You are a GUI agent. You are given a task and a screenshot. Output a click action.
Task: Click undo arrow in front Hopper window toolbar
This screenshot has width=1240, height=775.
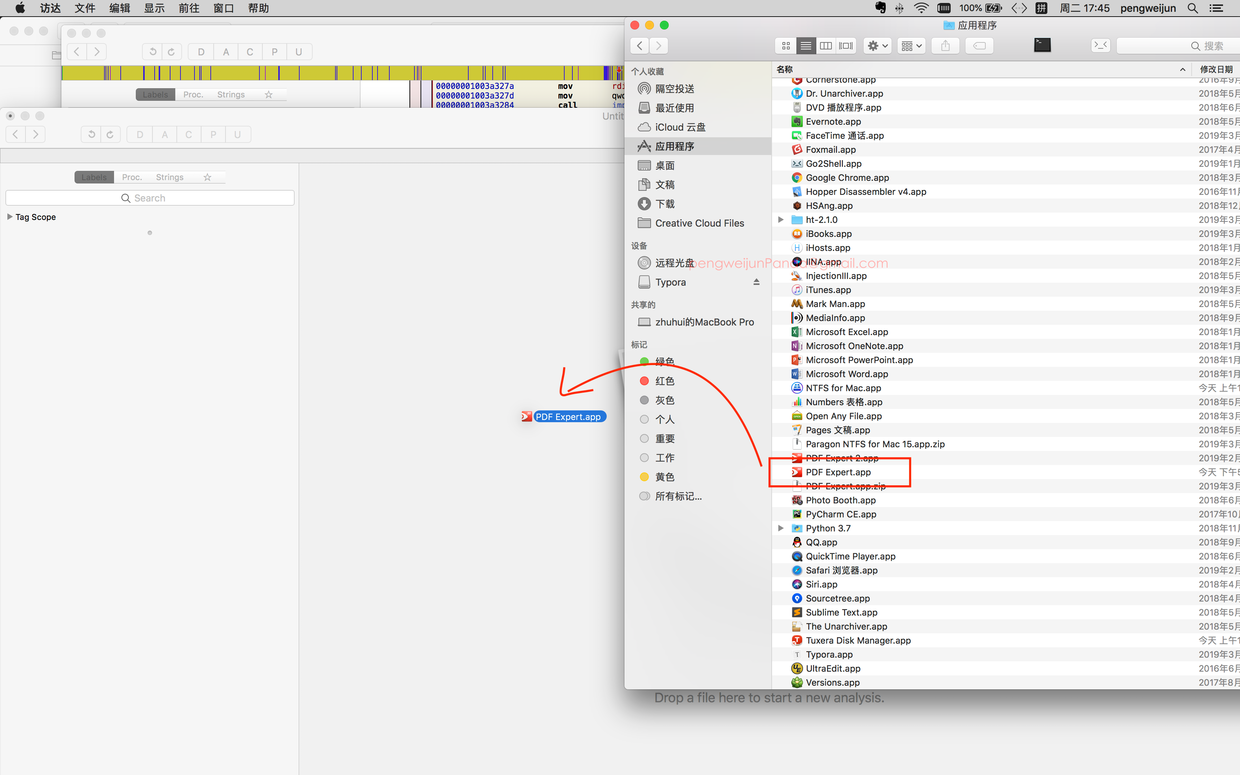tap(92, 134)
